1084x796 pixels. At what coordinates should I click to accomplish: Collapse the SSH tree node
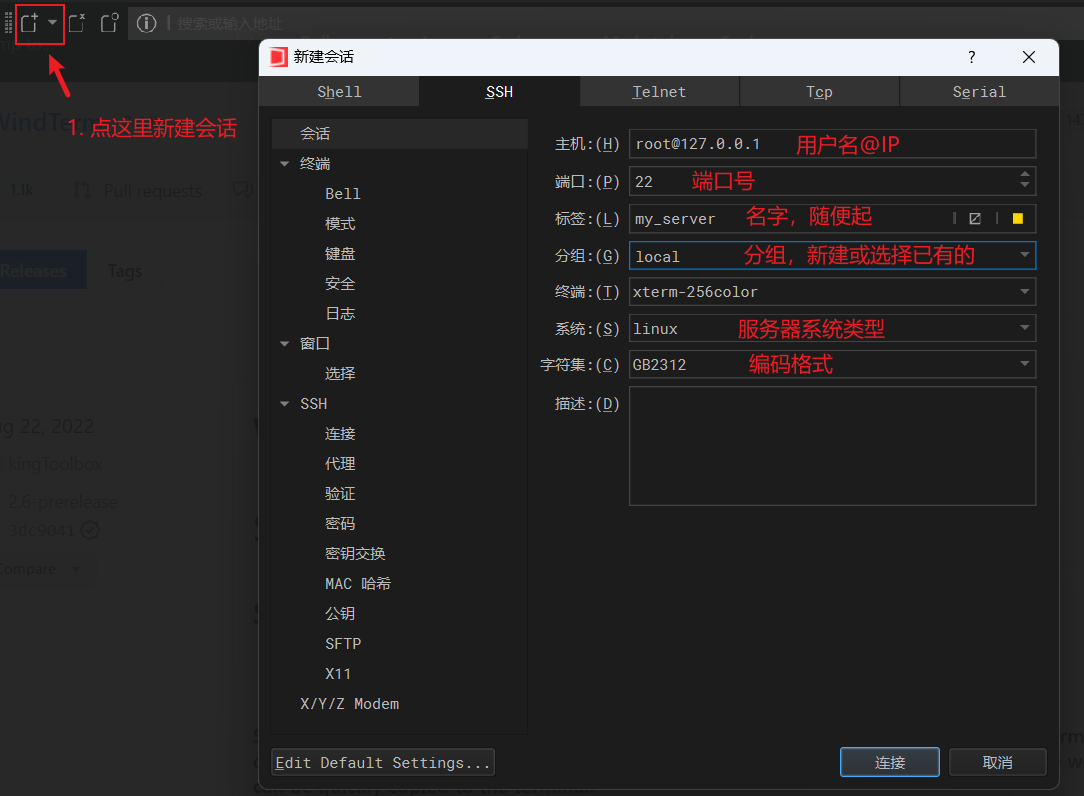click(x=284, y=404)
